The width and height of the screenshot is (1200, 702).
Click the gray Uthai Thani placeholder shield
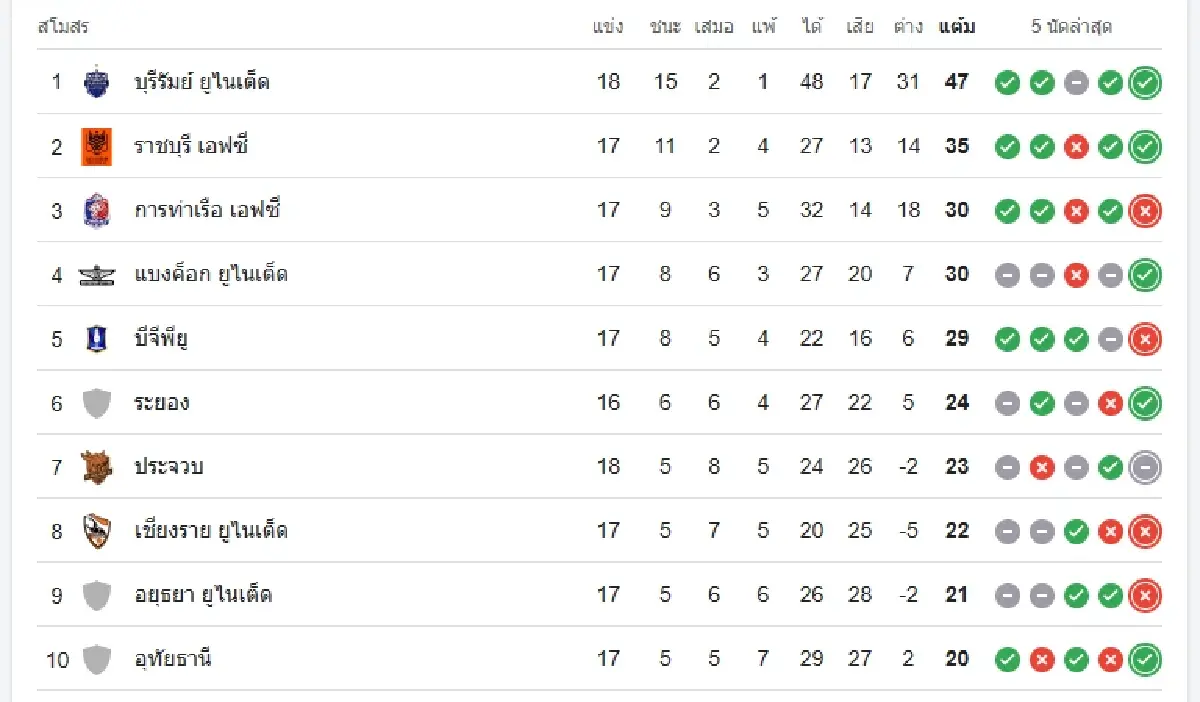coord(96,659)
